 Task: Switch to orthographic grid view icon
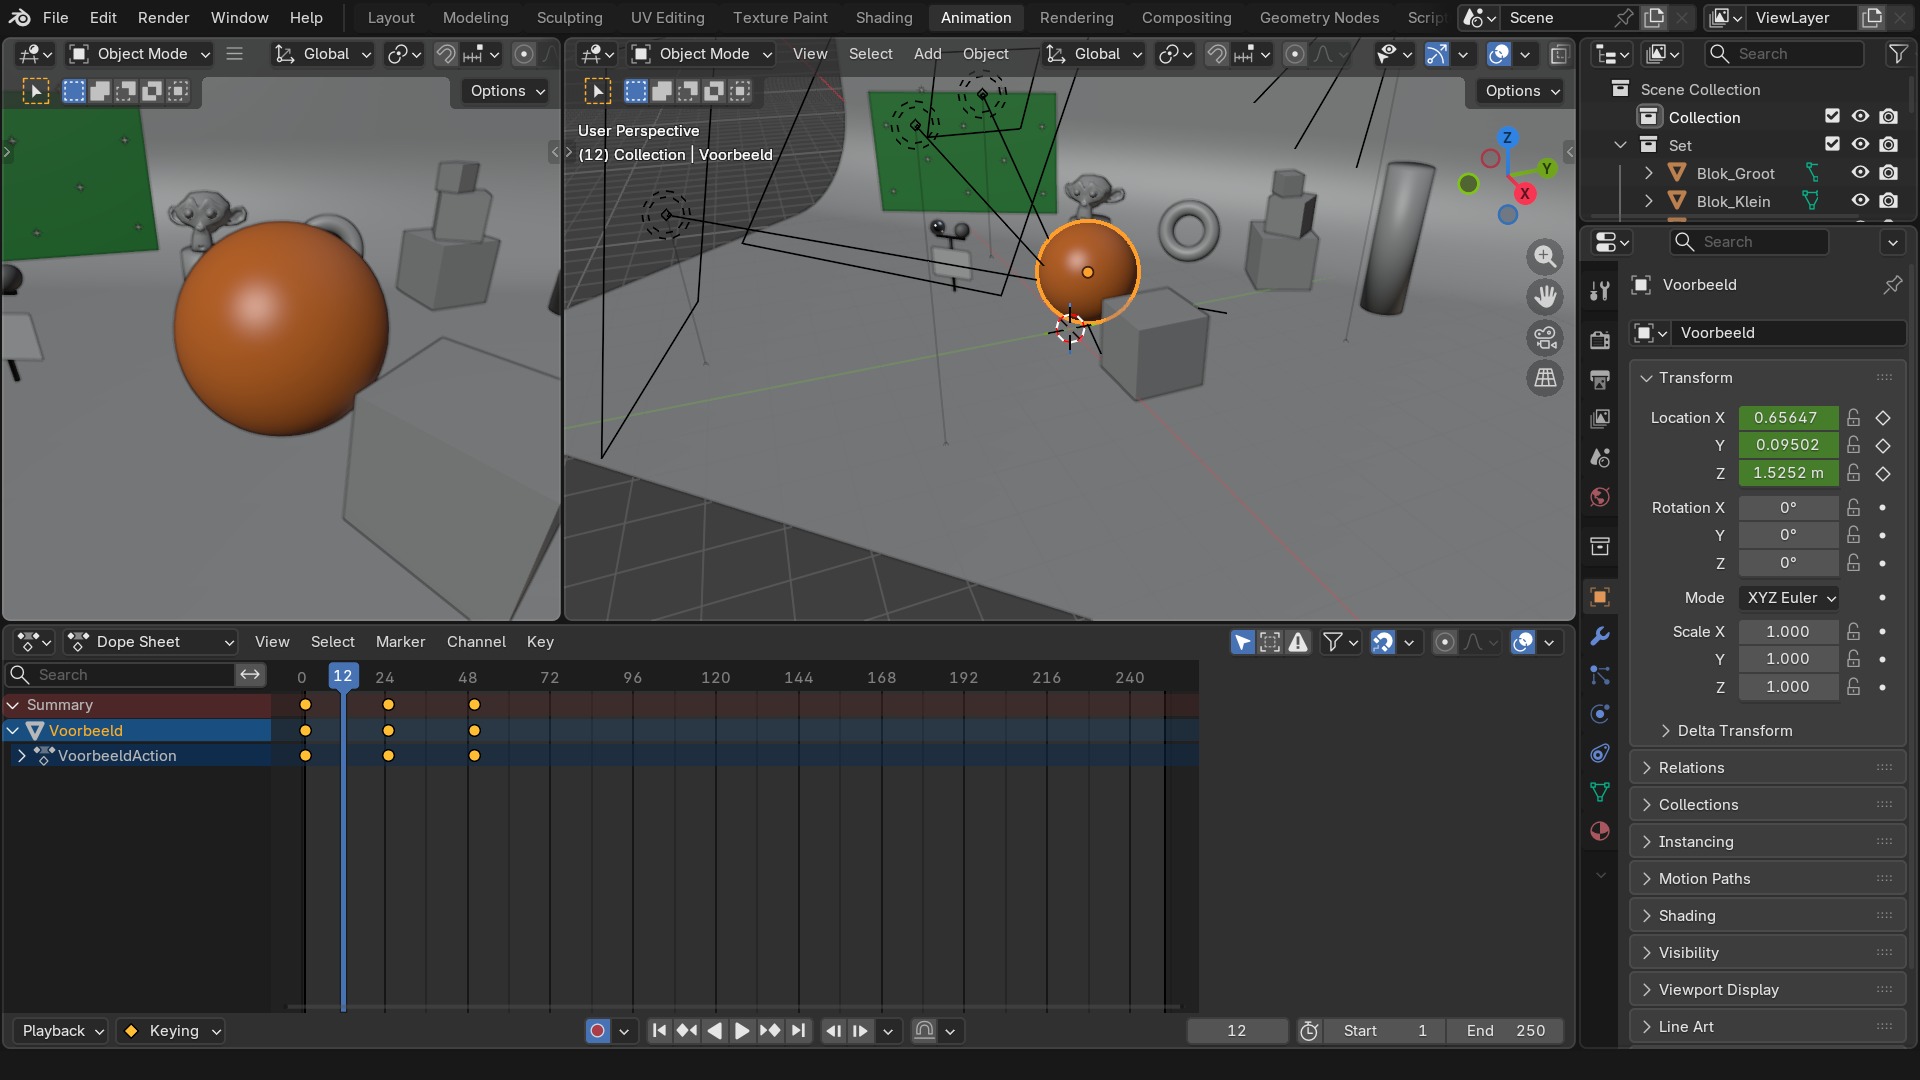tap(1545, 378)
